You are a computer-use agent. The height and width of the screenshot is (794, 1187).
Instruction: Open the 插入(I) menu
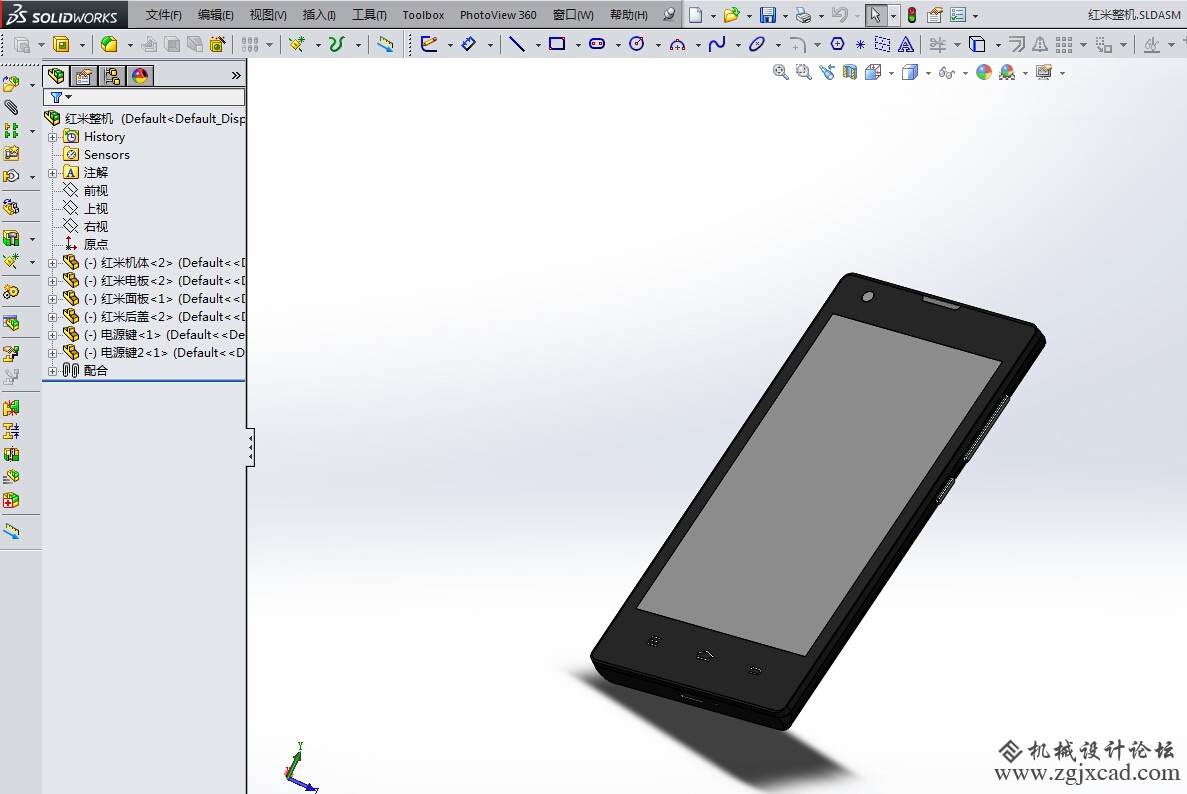pyautogui.click(x=319, y=14)
